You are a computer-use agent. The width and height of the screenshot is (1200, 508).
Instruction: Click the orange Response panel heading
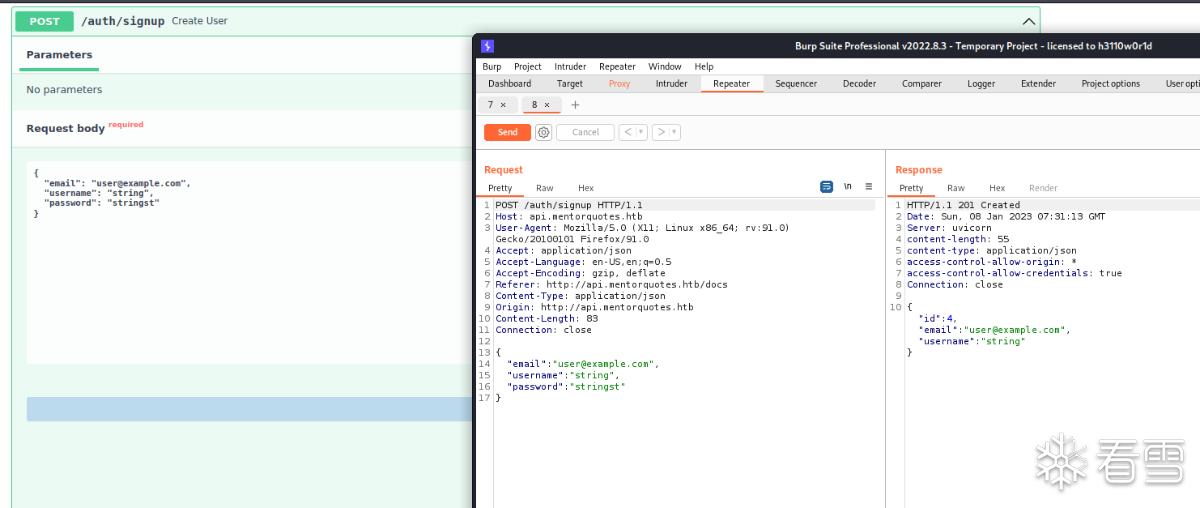click(919, 170)
